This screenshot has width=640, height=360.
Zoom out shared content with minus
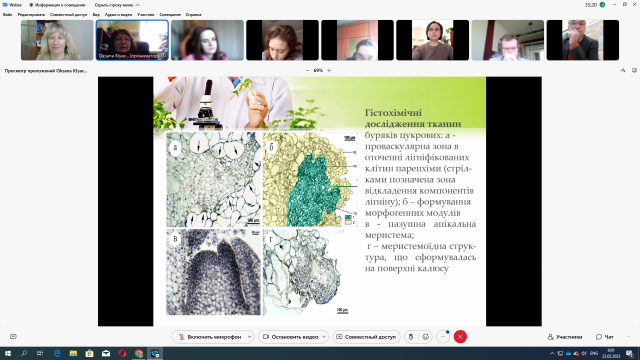point(307,71)
